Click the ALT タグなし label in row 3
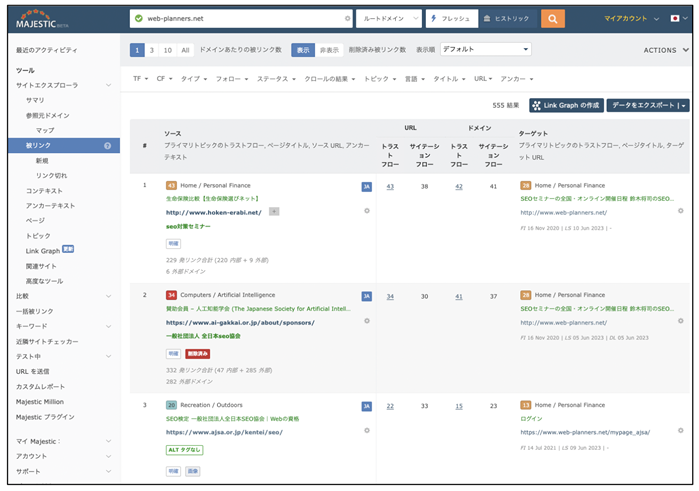 tap(185, 450)
